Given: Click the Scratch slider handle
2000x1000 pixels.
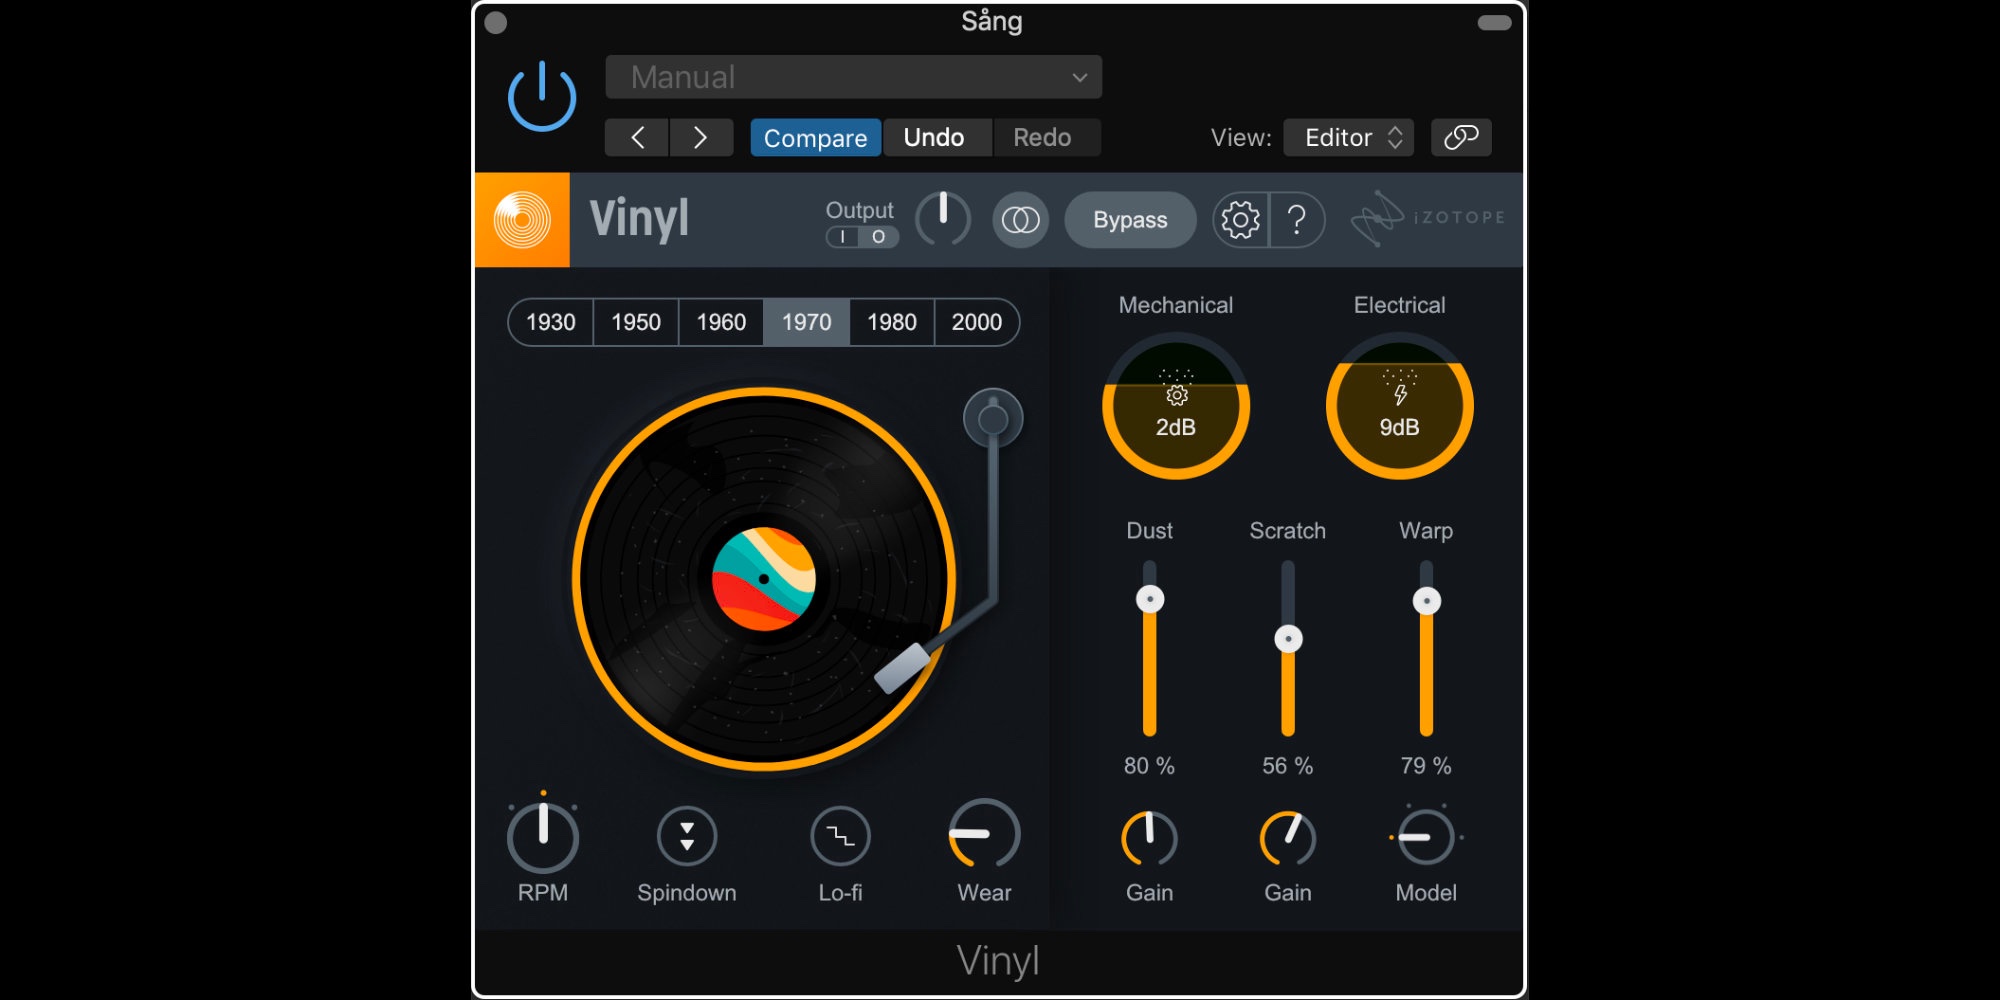Looking at the screenshot, I should 1288,638.
